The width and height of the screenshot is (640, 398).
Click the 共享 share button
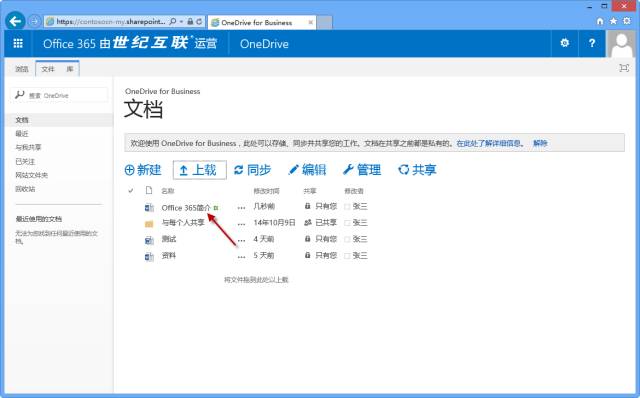(417, 170)
